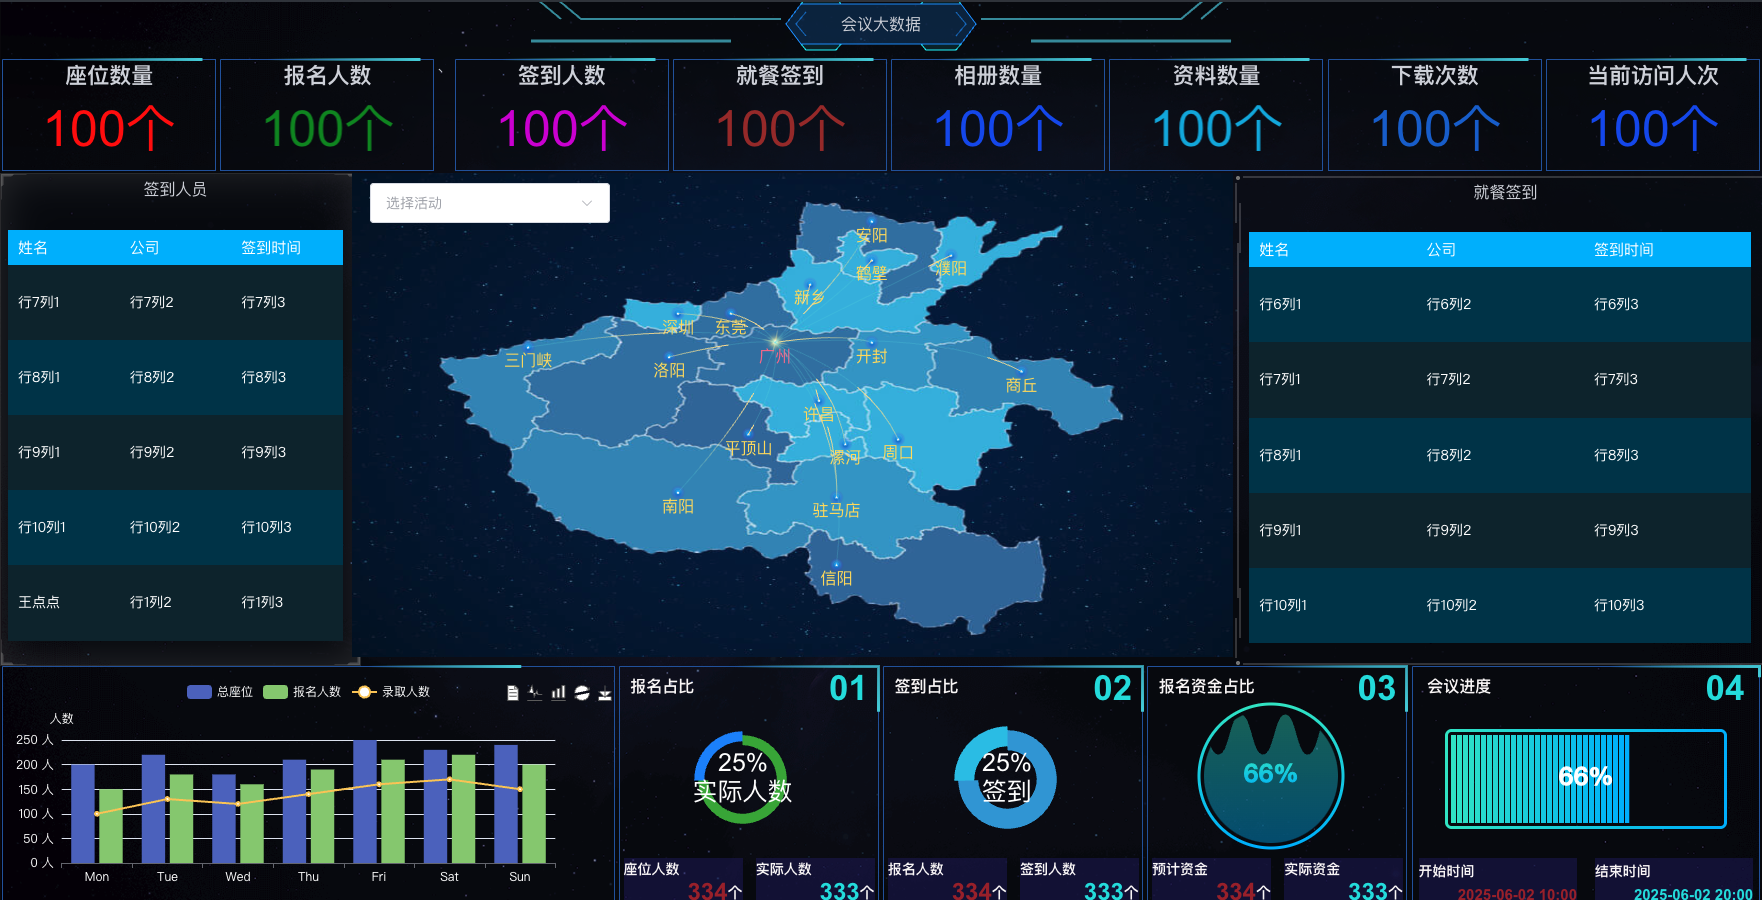1762x900 pixels.
Task: Click the 报名占比 25% ring chart
Action: coord(742,777)
